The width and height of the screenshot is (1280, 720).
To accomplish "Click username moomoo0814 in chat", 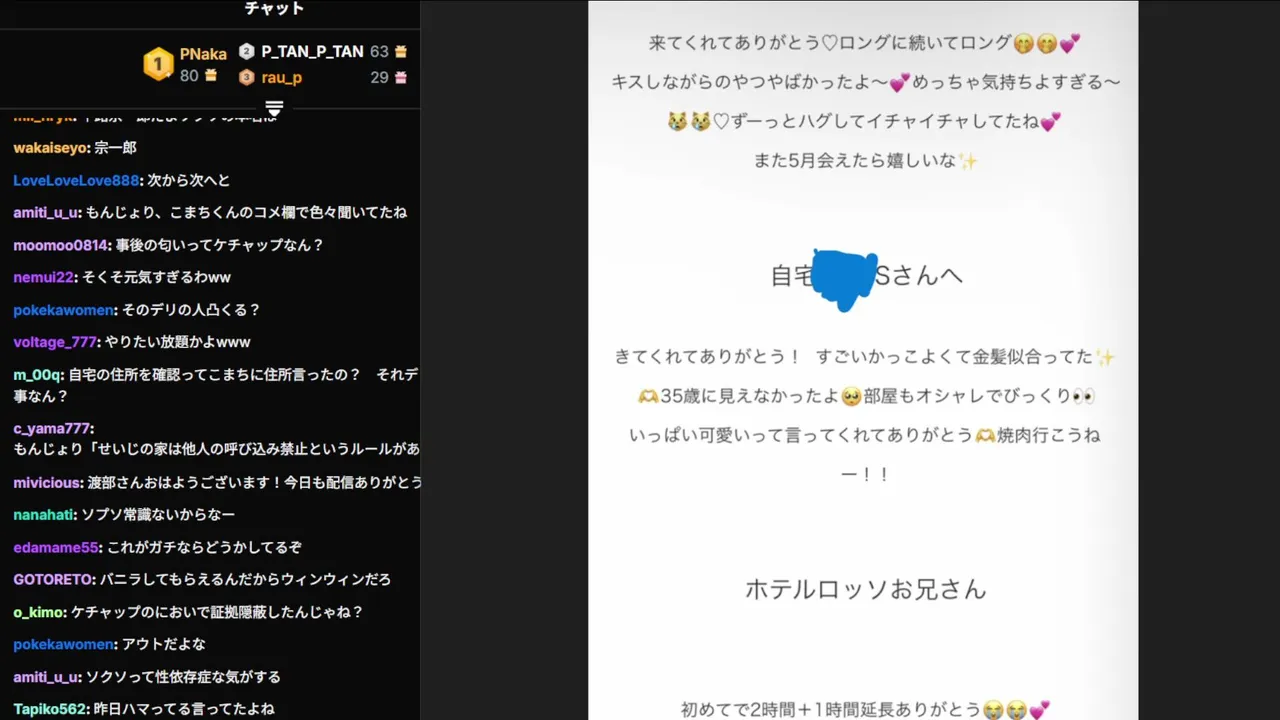I will (x=60, y=245).
